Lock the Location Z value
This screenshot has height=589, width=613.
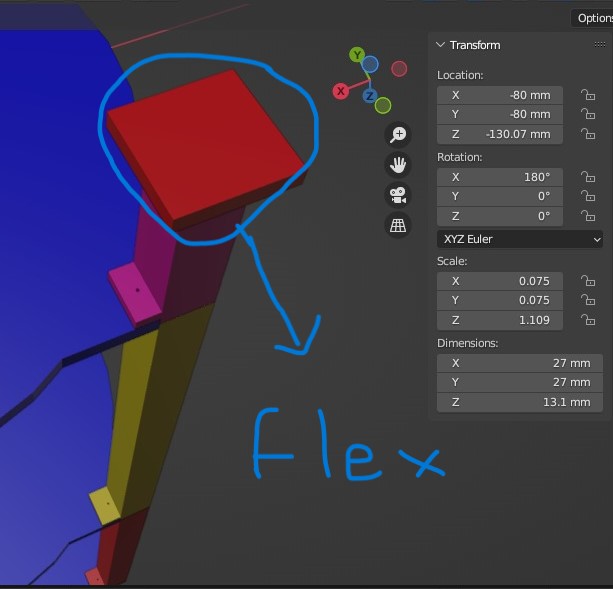click(x=588, y=134)
